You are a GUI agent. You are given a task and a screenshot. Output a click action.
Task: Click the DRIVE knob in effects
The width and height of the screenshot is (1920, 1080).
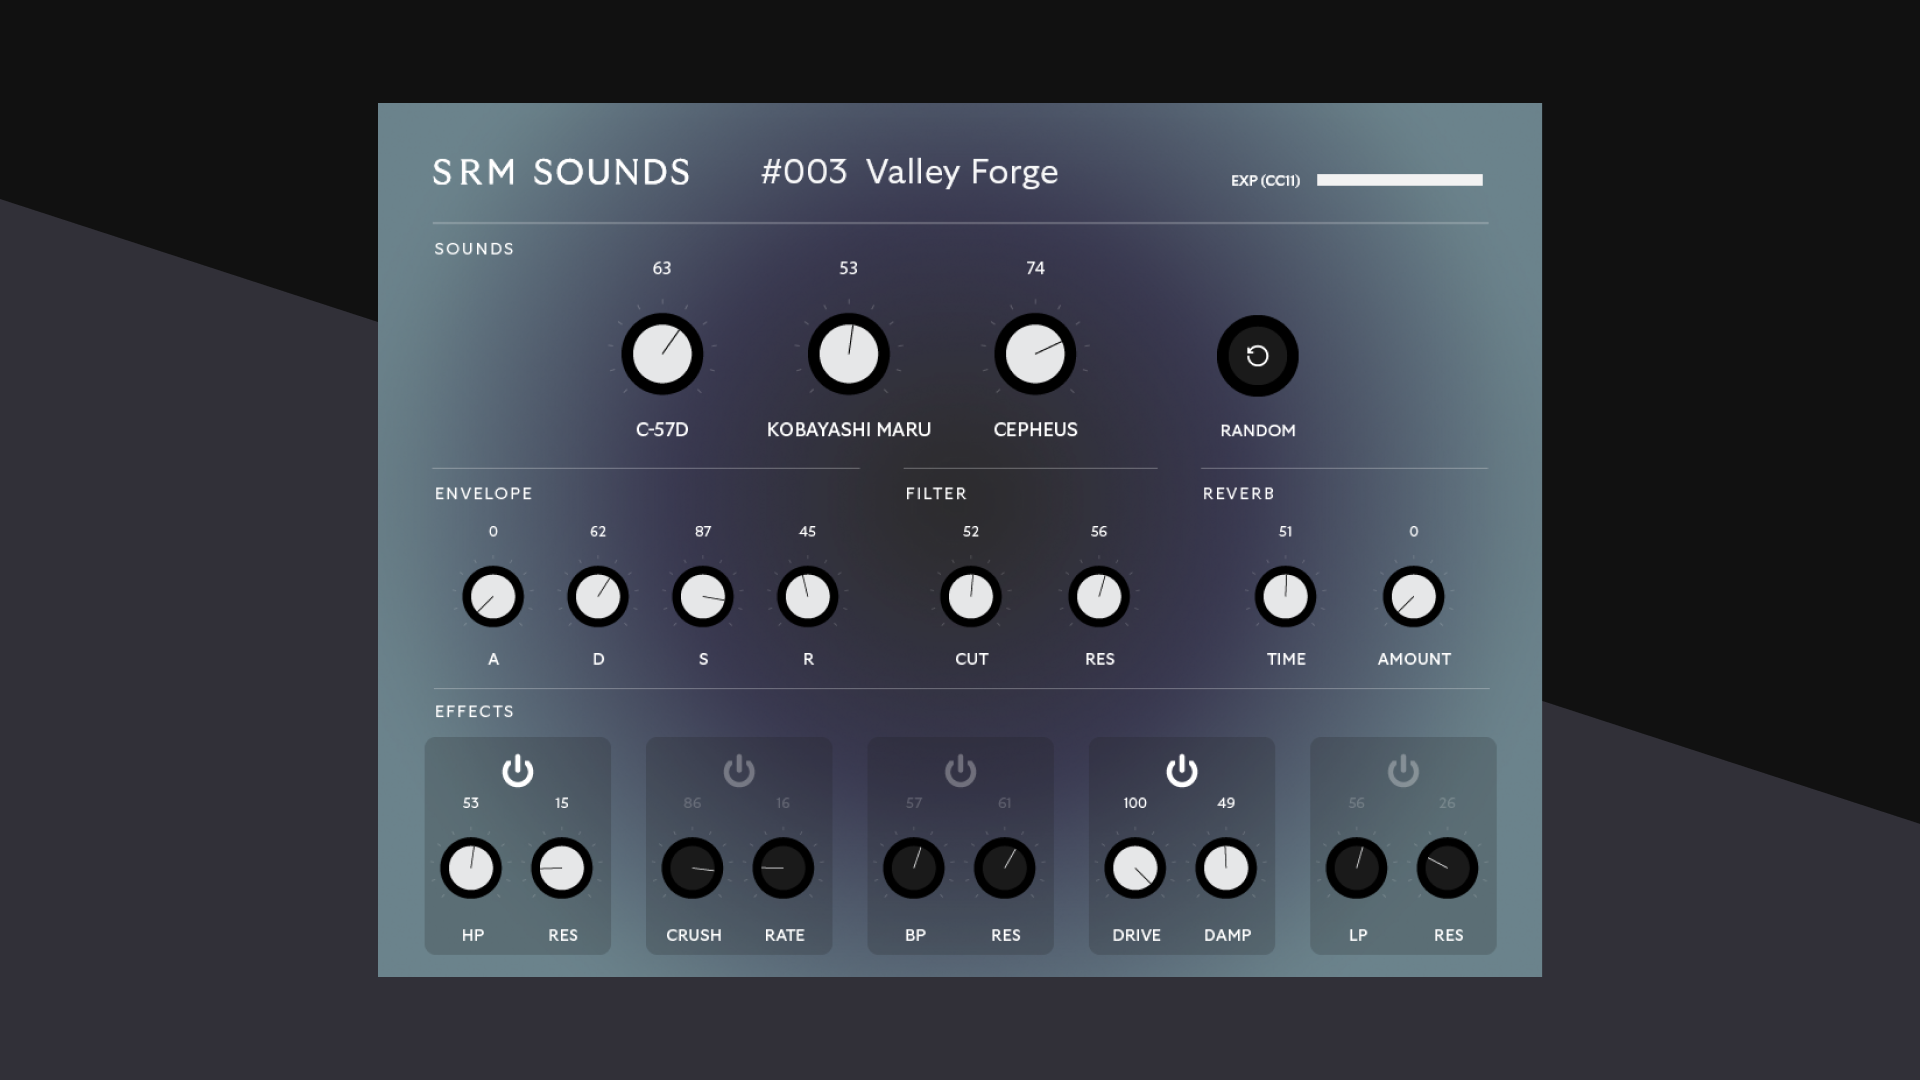click(x=1135, y=868)
